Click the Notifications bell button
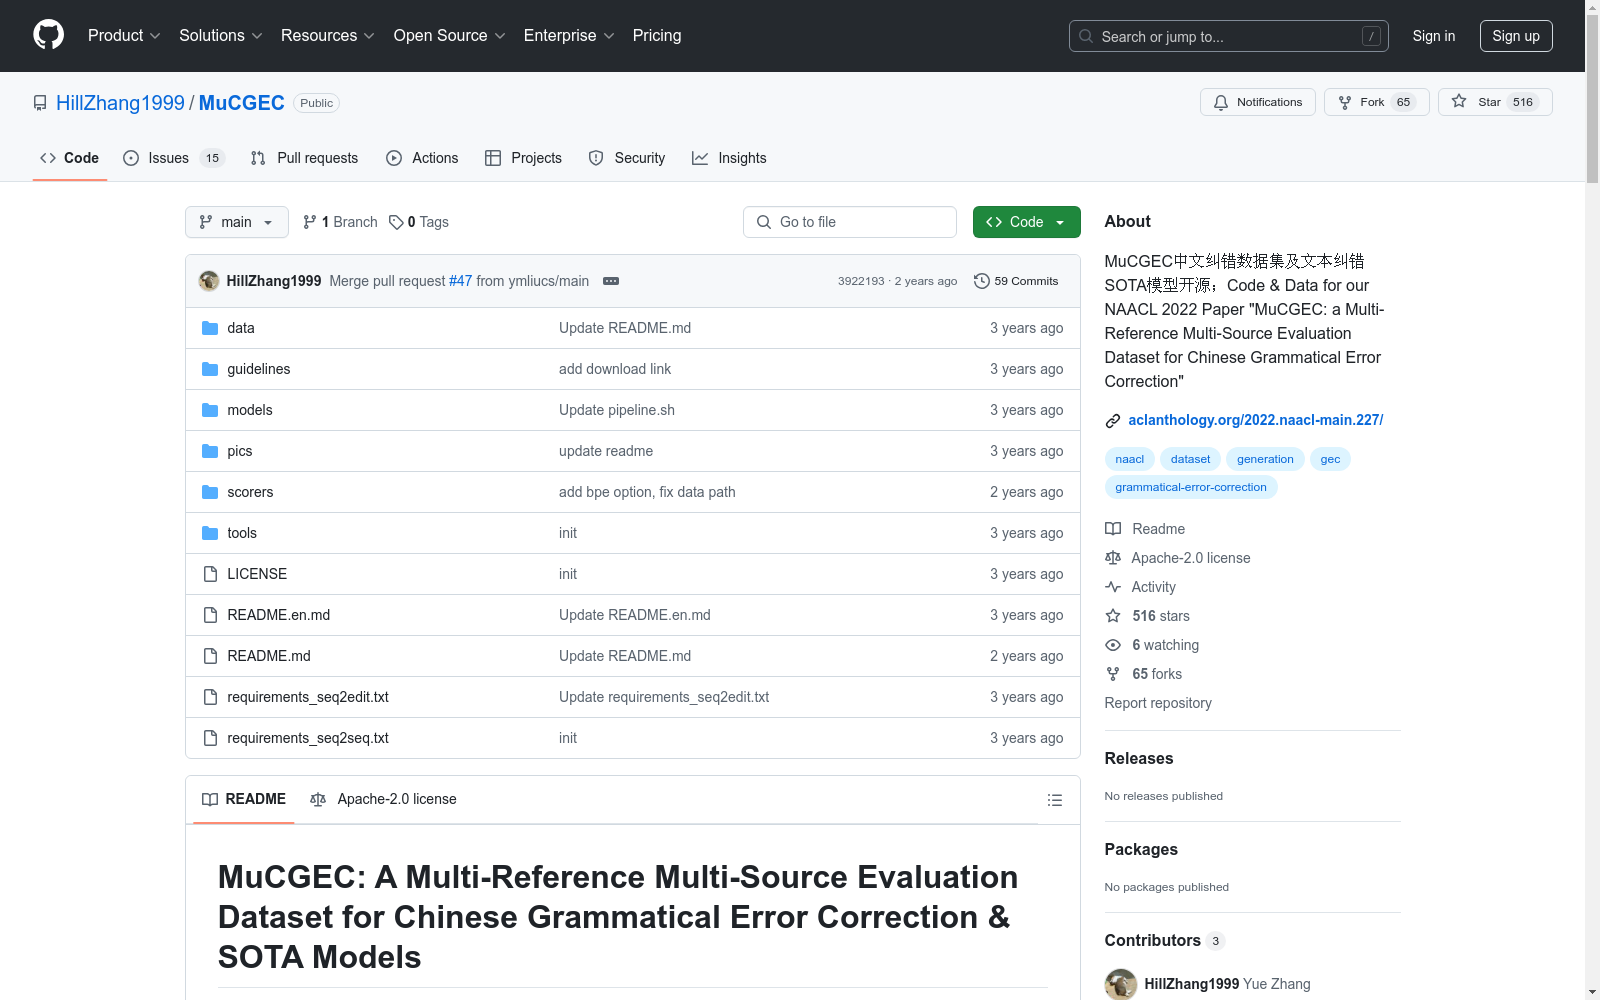This screenshot has height=1000, width=1600. (x=1257, y=102)
